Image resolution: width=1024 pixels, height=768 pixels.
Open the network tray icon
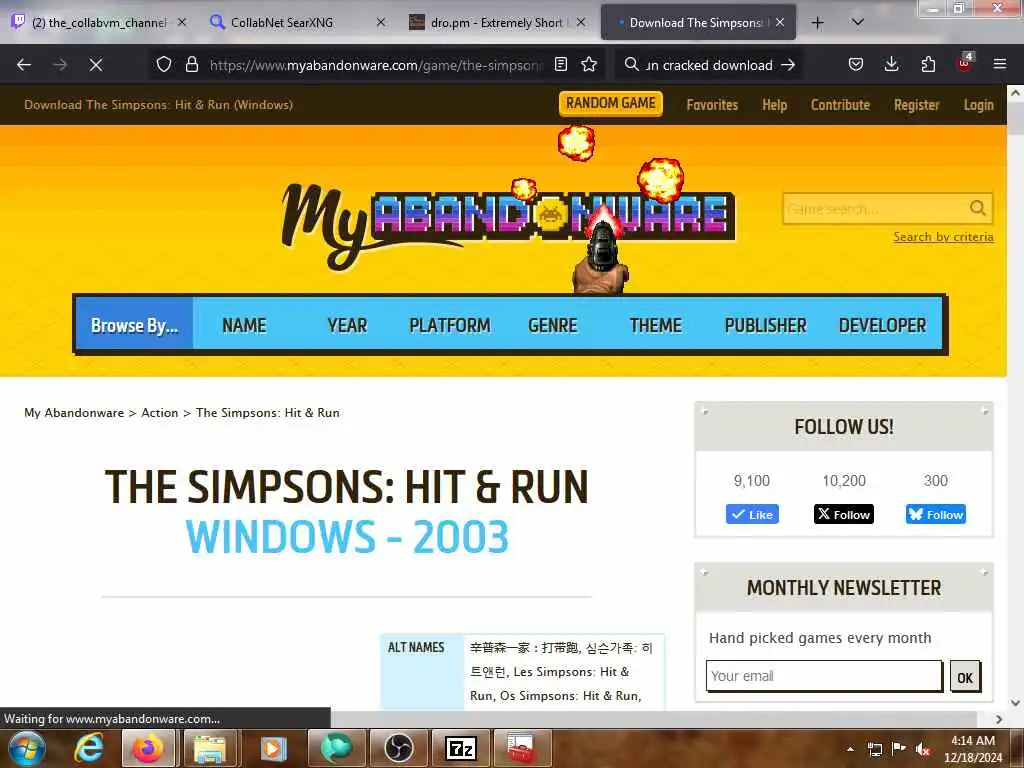tap(874, 749)
